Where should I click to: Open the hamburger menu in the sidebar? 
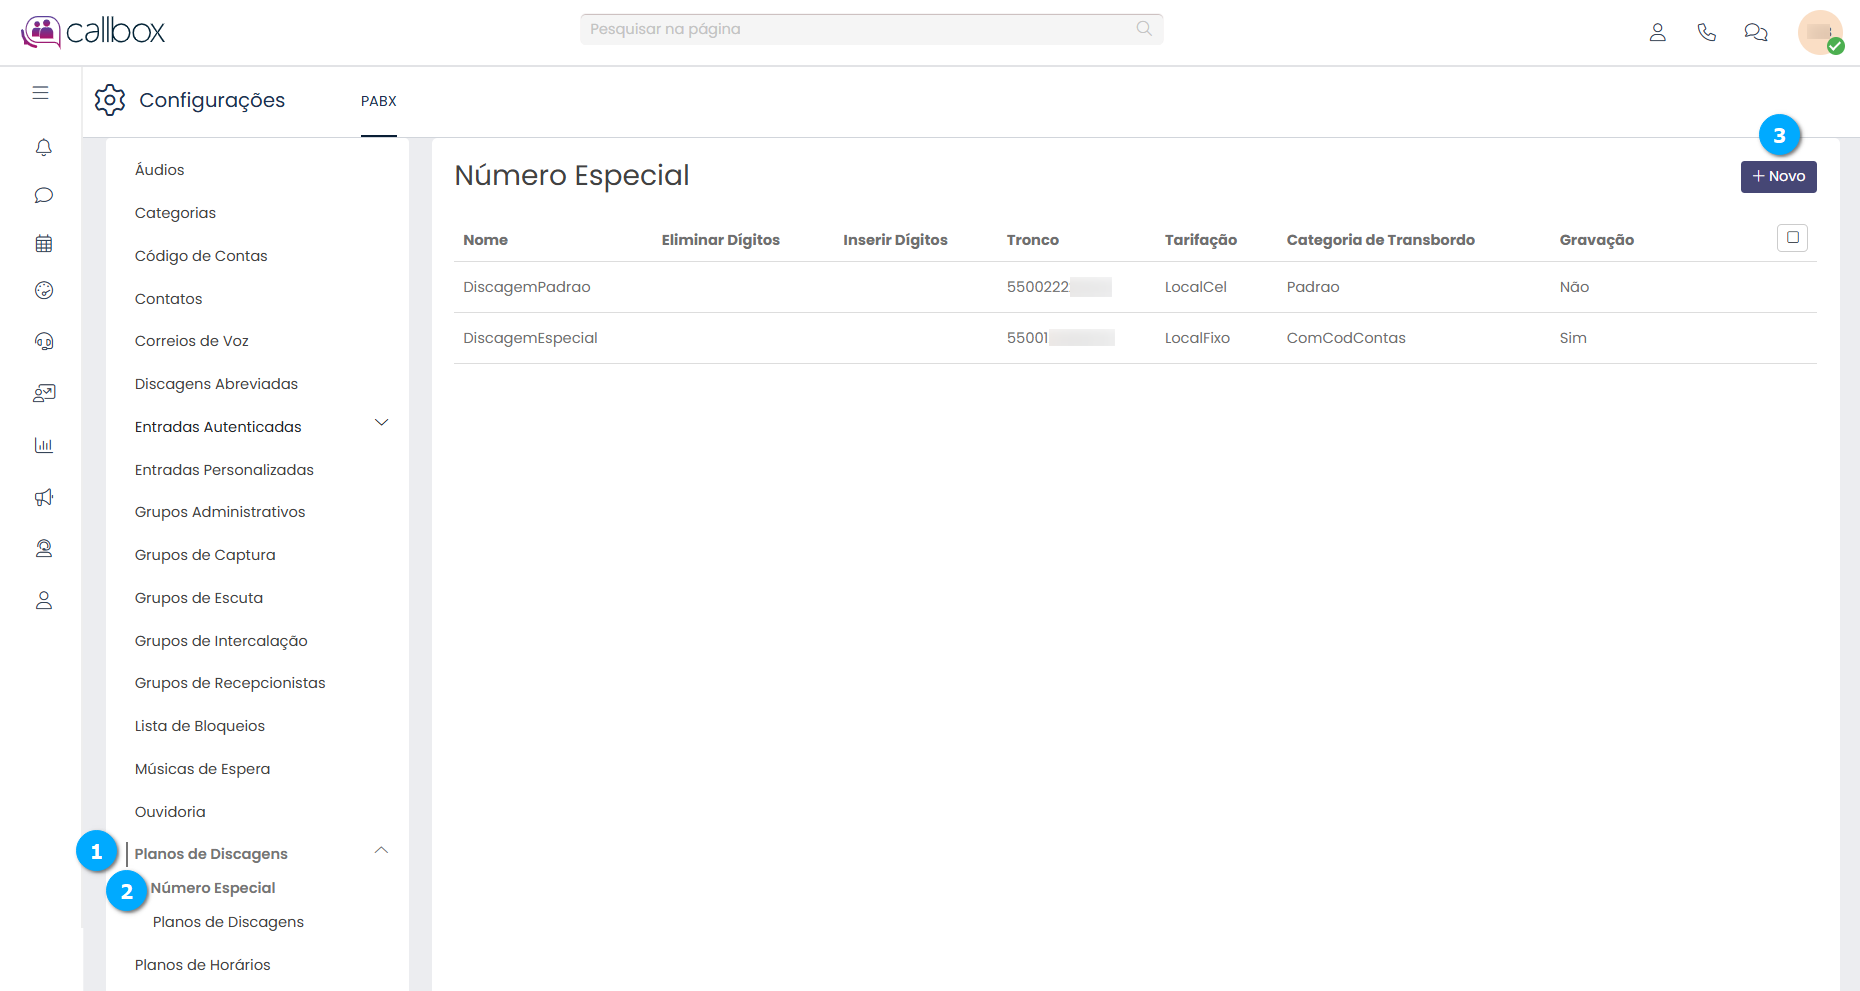coord(41,93)
